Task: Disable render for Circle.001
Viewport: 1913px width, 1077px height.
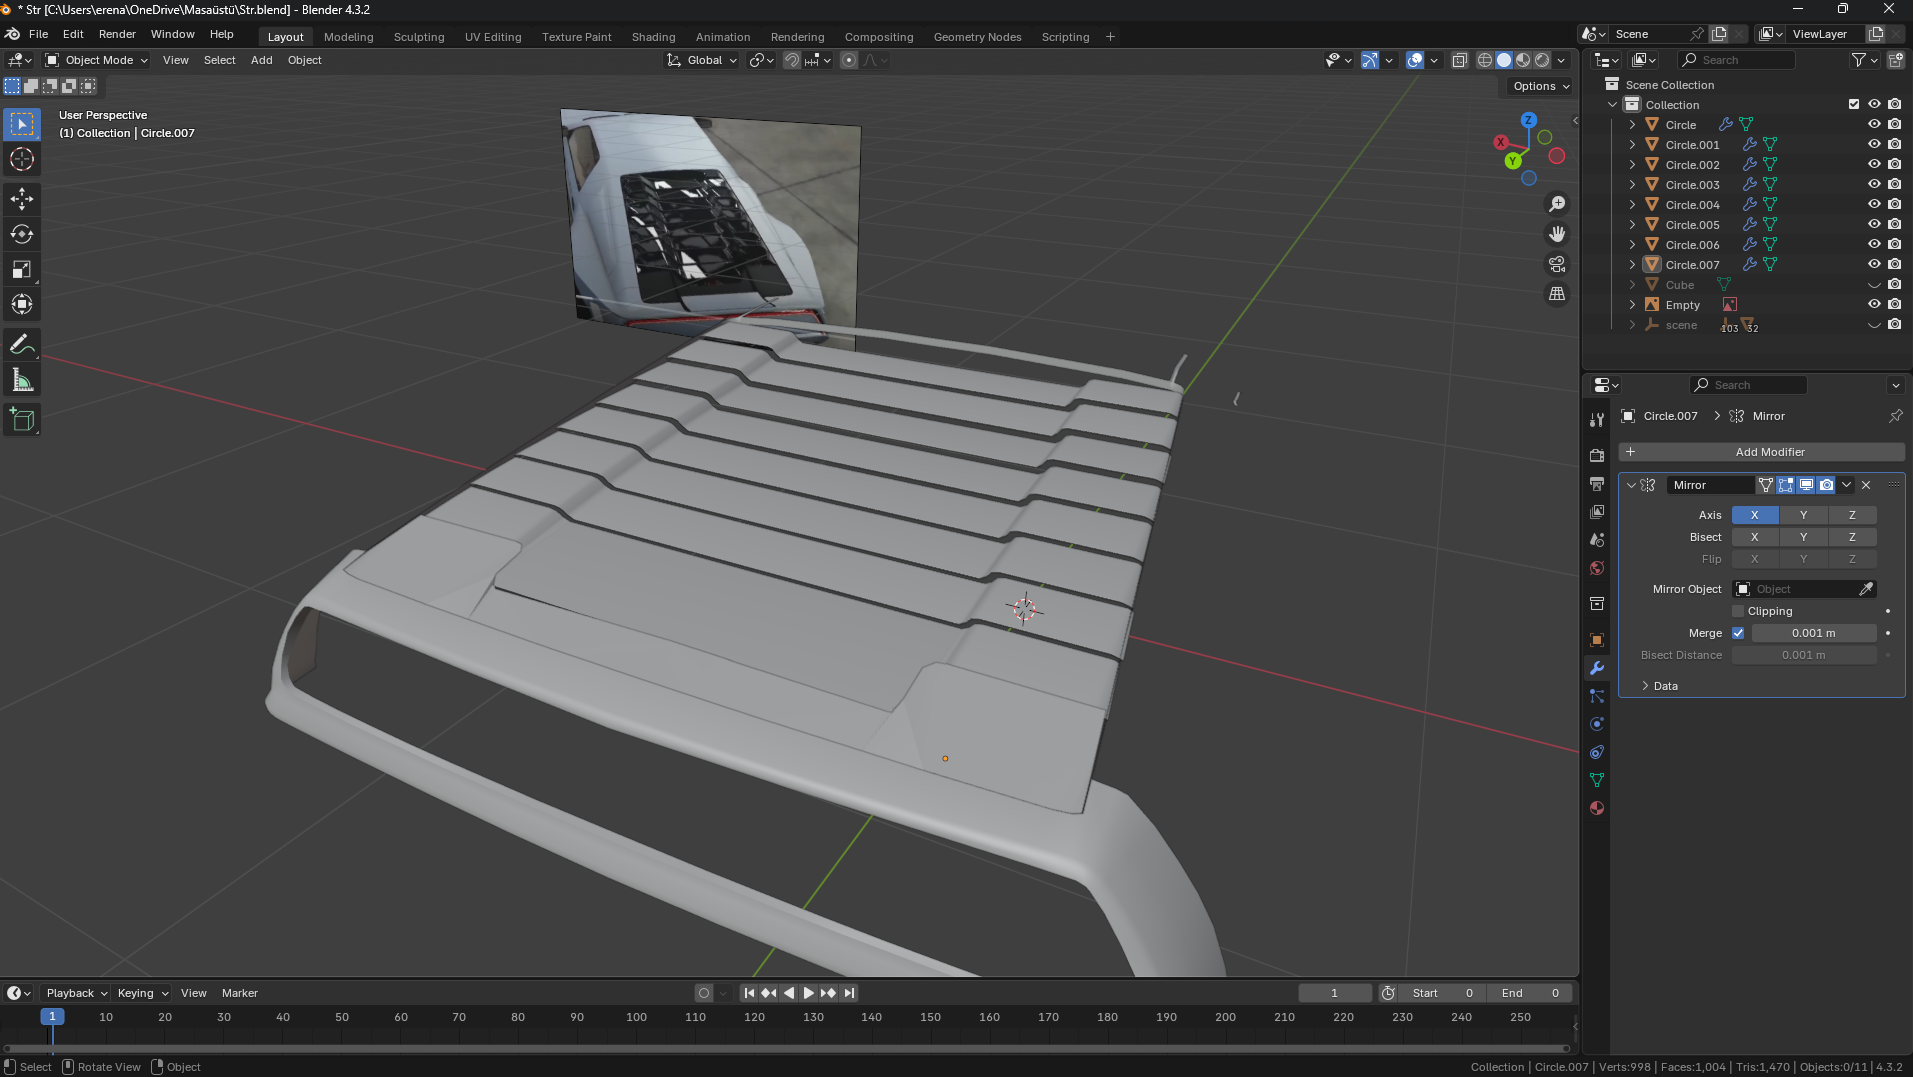Action: (x=1894, y=144)
